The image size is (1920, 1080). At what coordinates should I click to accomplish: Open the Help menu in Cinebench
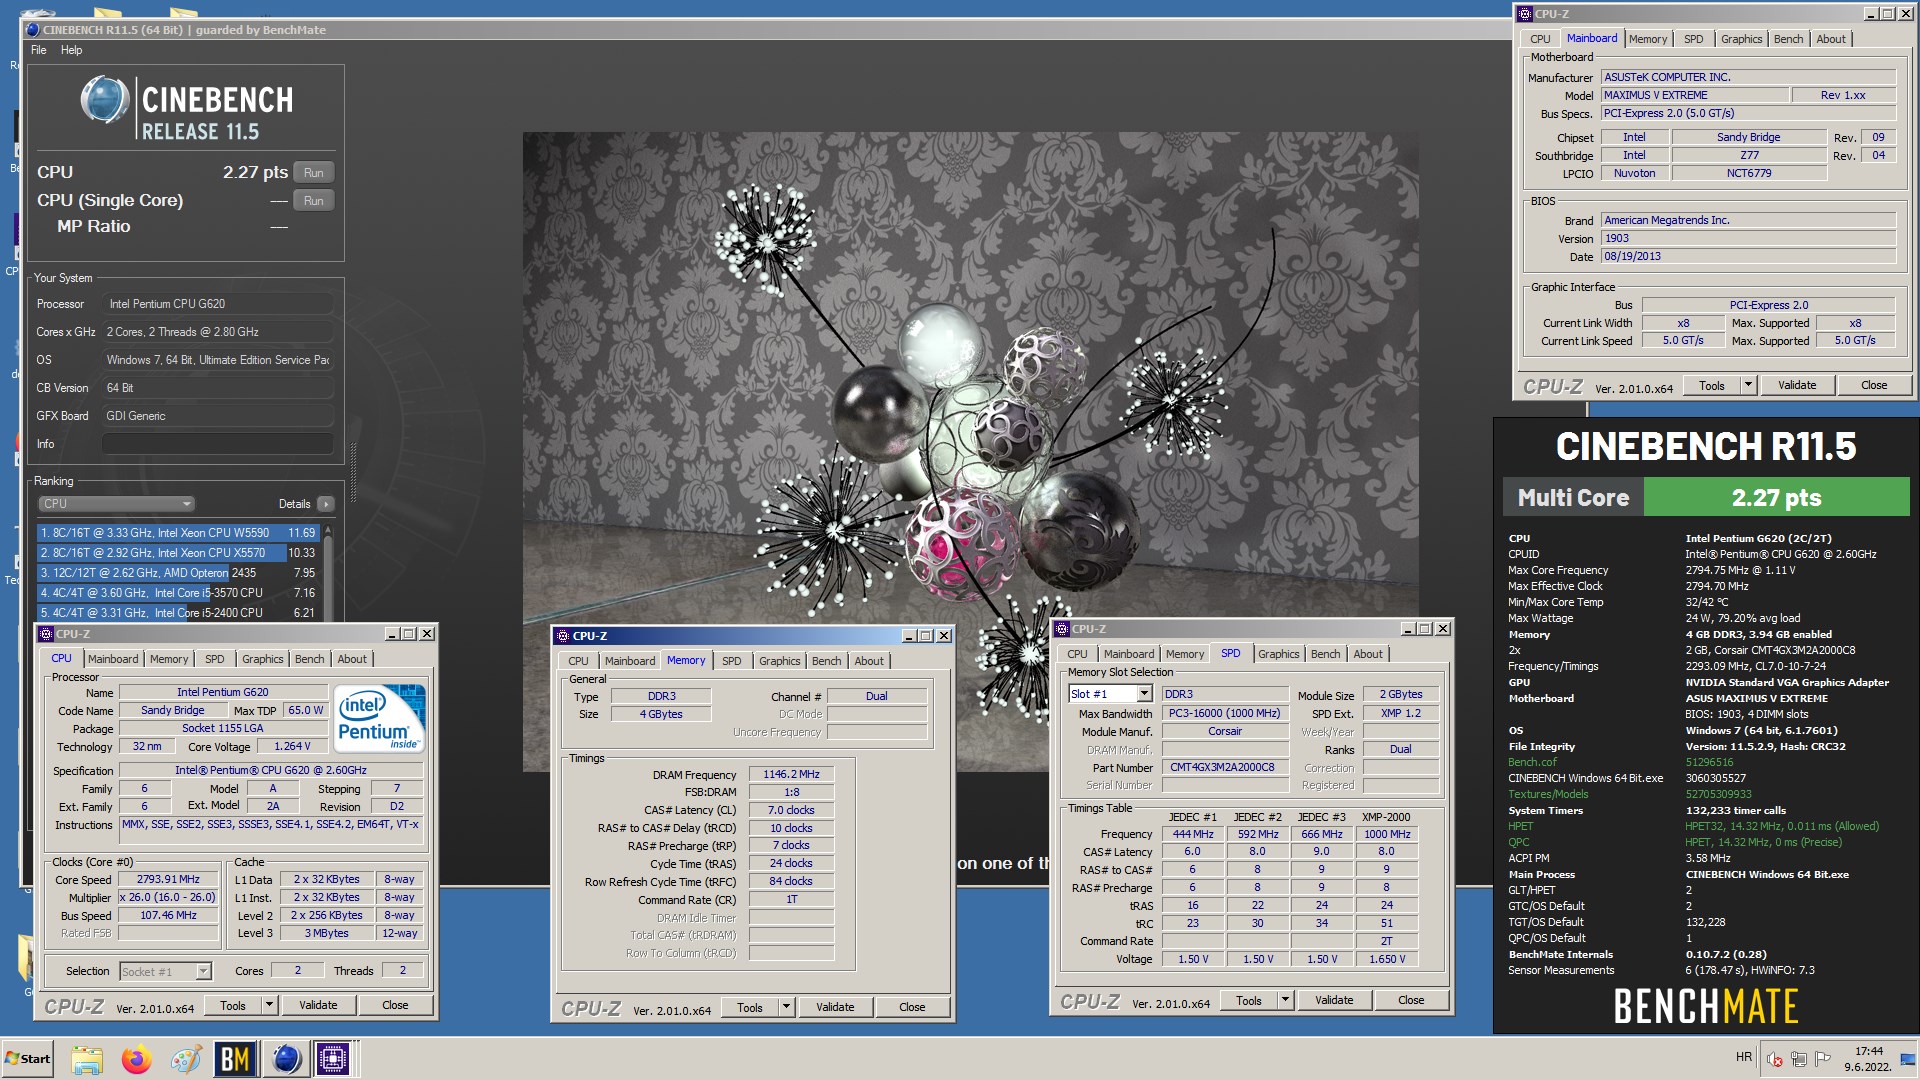tap(71, 50)
